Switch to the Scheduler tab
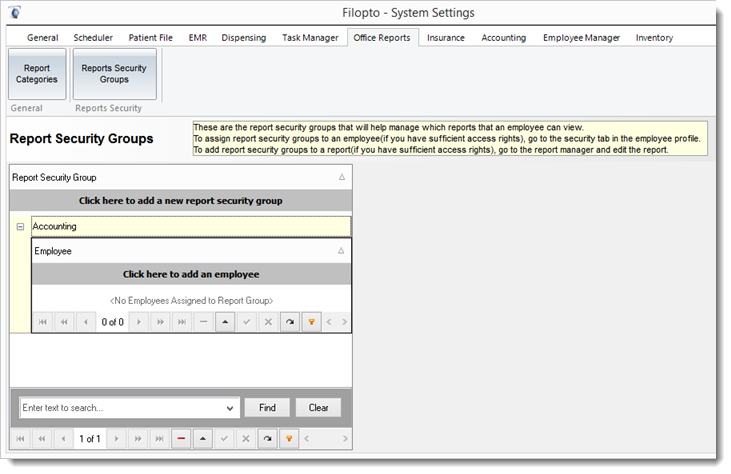The width and height of the screenshot is (731, 474). coord(93,38)
